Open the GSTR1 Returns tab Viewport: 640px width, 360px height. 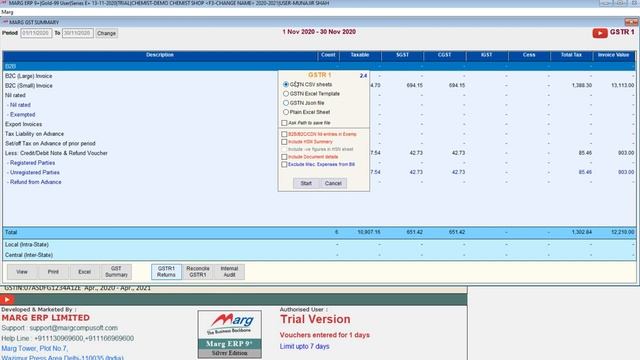point(166,272)
